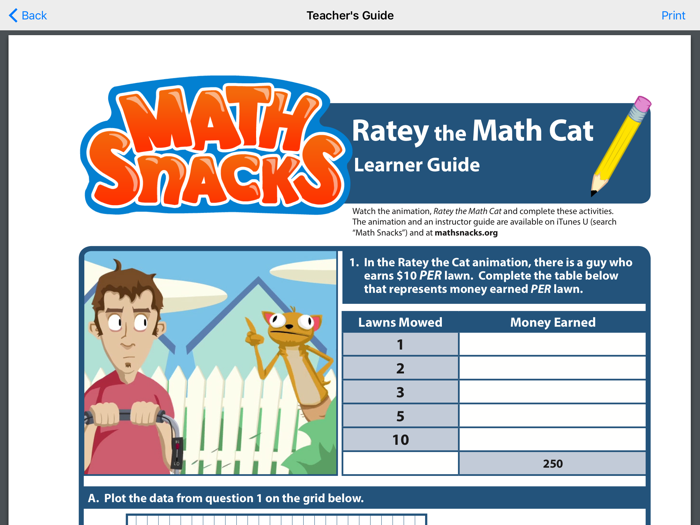Click empty Money Earned cell for 1 lawn
The image size is (700, 525).
tap(553, 344)
